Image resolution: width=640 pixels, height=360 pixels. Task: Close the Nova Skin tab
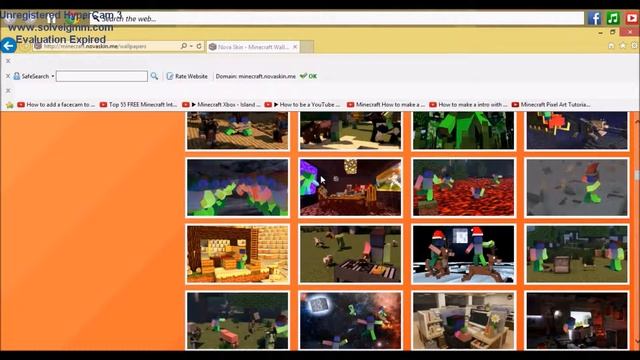tap(295, 47)
